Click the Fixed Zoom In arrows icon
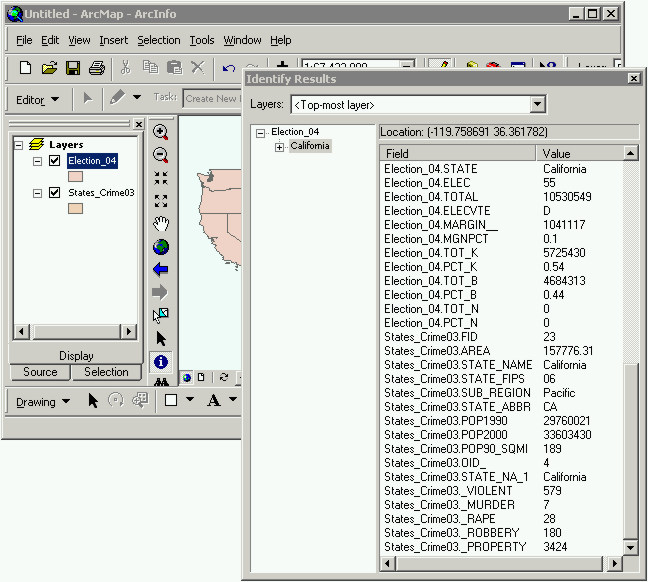This screenshot has height=582, width=648. [161, 178]
